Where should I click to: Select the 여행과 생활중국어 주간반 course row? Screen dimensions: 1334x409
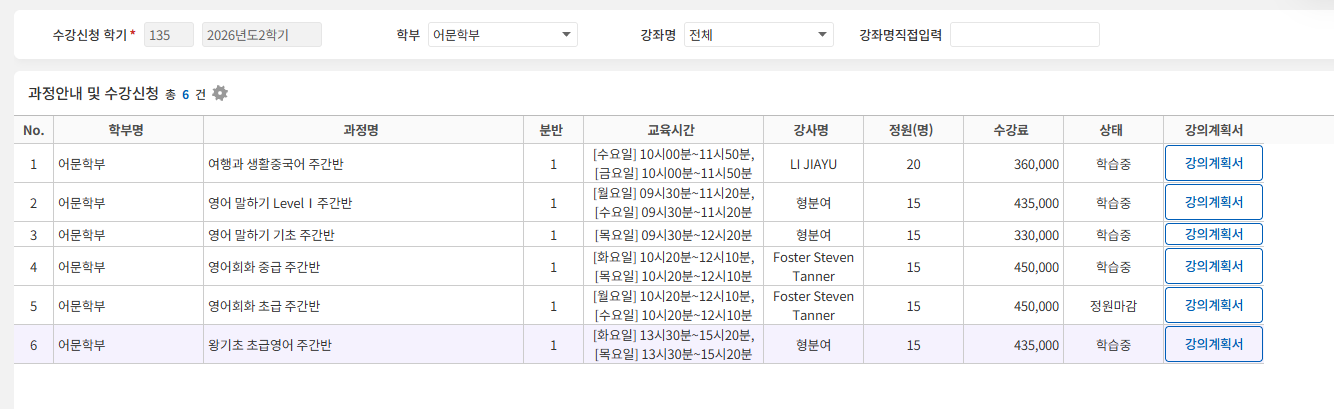coord(639,163)
